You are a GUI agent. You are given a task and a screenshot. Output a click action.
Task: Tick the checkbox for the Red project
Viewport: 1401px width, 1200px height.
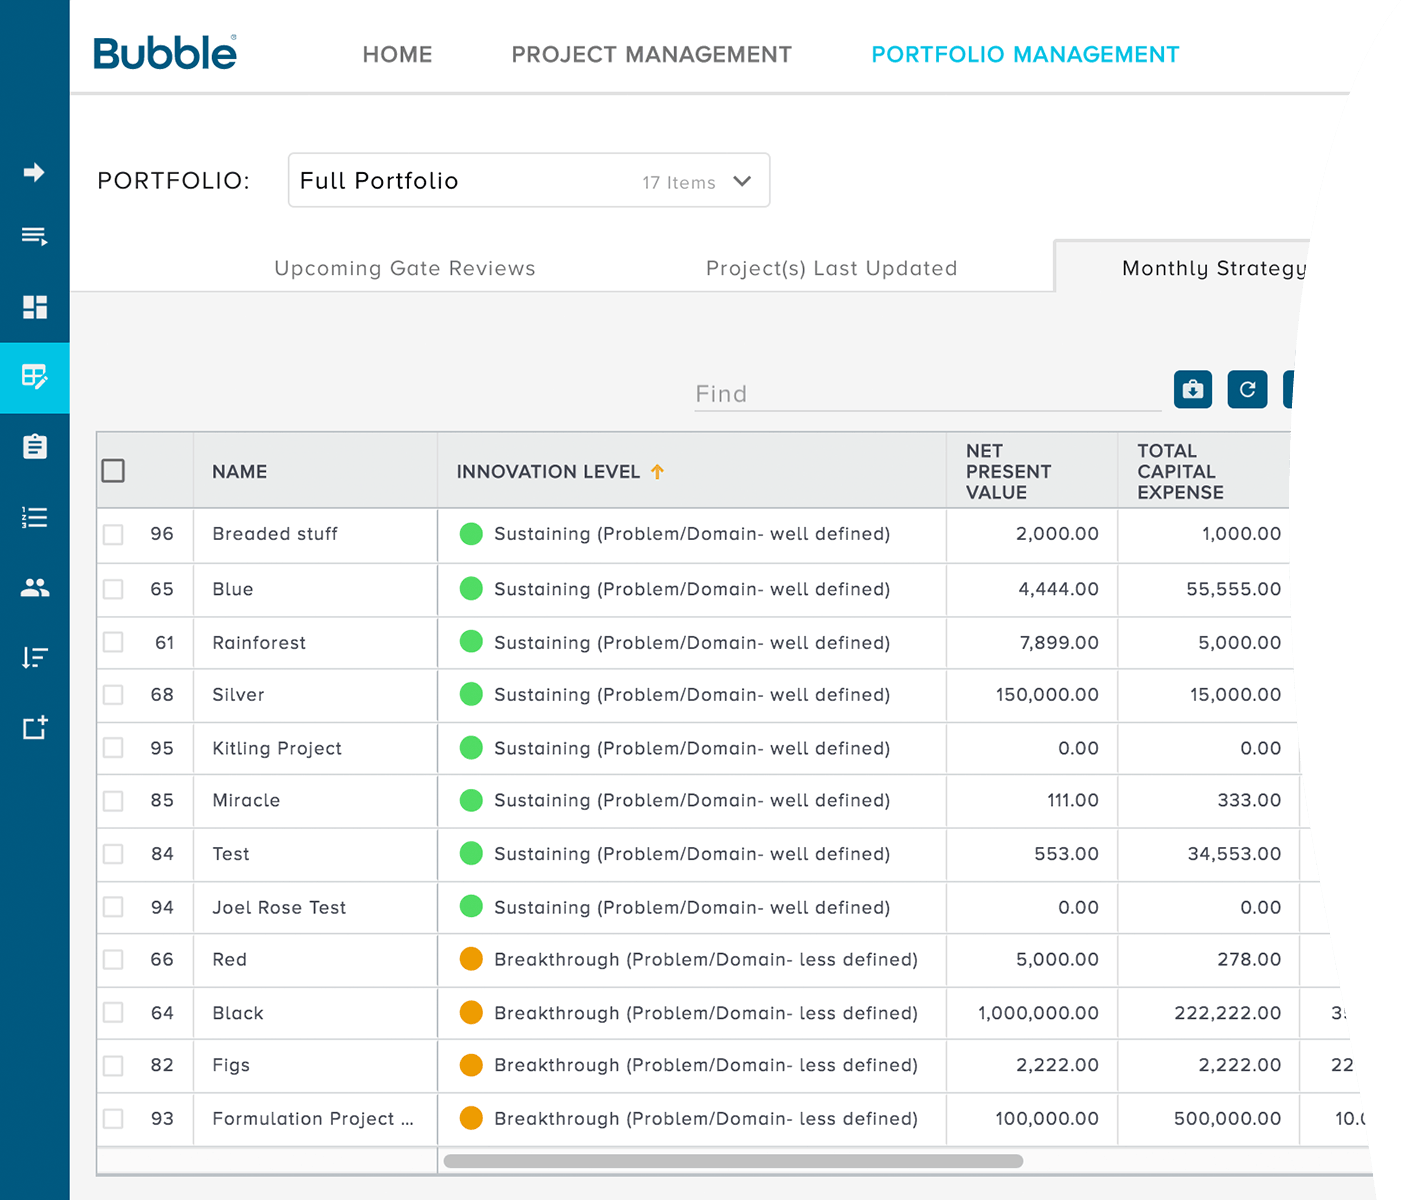click(113, 960)
